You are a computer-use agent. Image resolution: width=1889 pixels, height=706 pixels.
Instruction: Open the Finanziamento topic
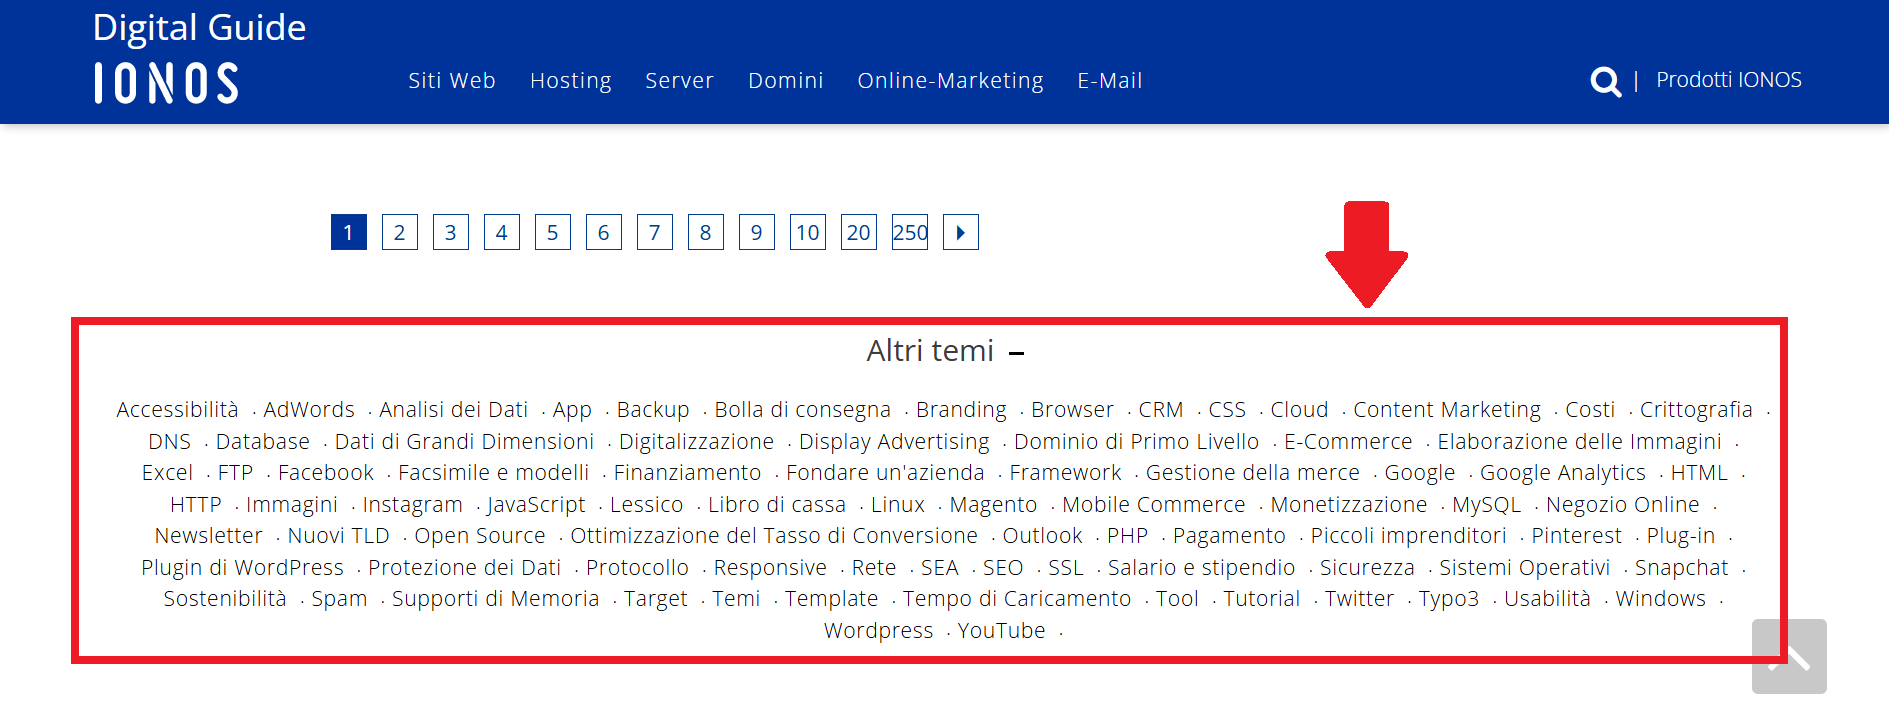[x=687, y=472]
